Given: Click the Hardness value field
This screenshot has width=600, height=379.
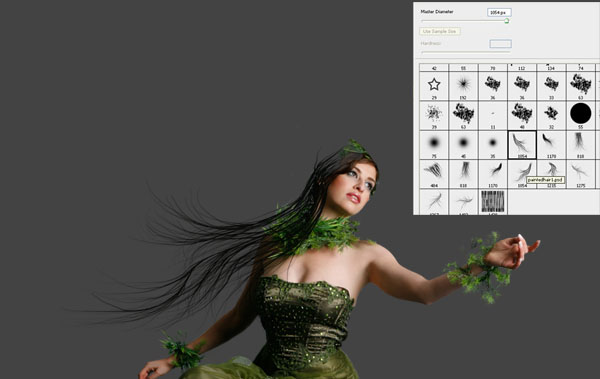Looking at the screenshot, I should tap(501, 44).
